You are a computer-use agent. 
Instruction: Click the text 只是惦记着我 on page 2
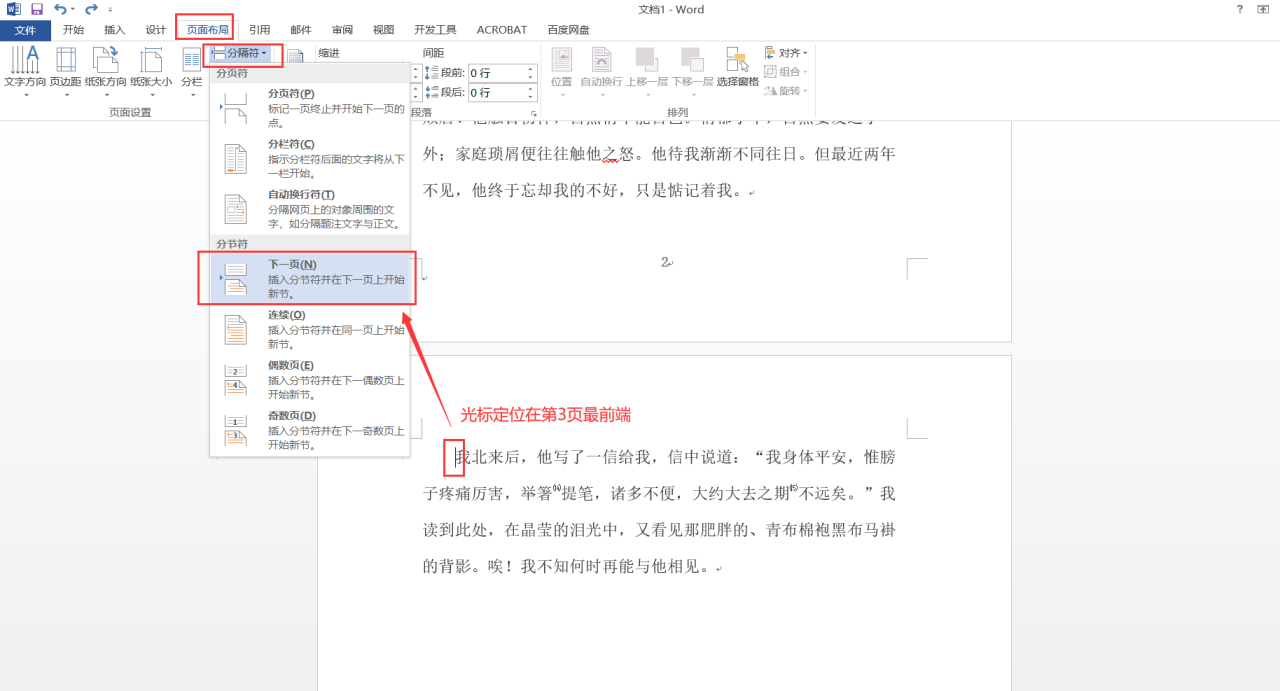(x=684, y=190)
